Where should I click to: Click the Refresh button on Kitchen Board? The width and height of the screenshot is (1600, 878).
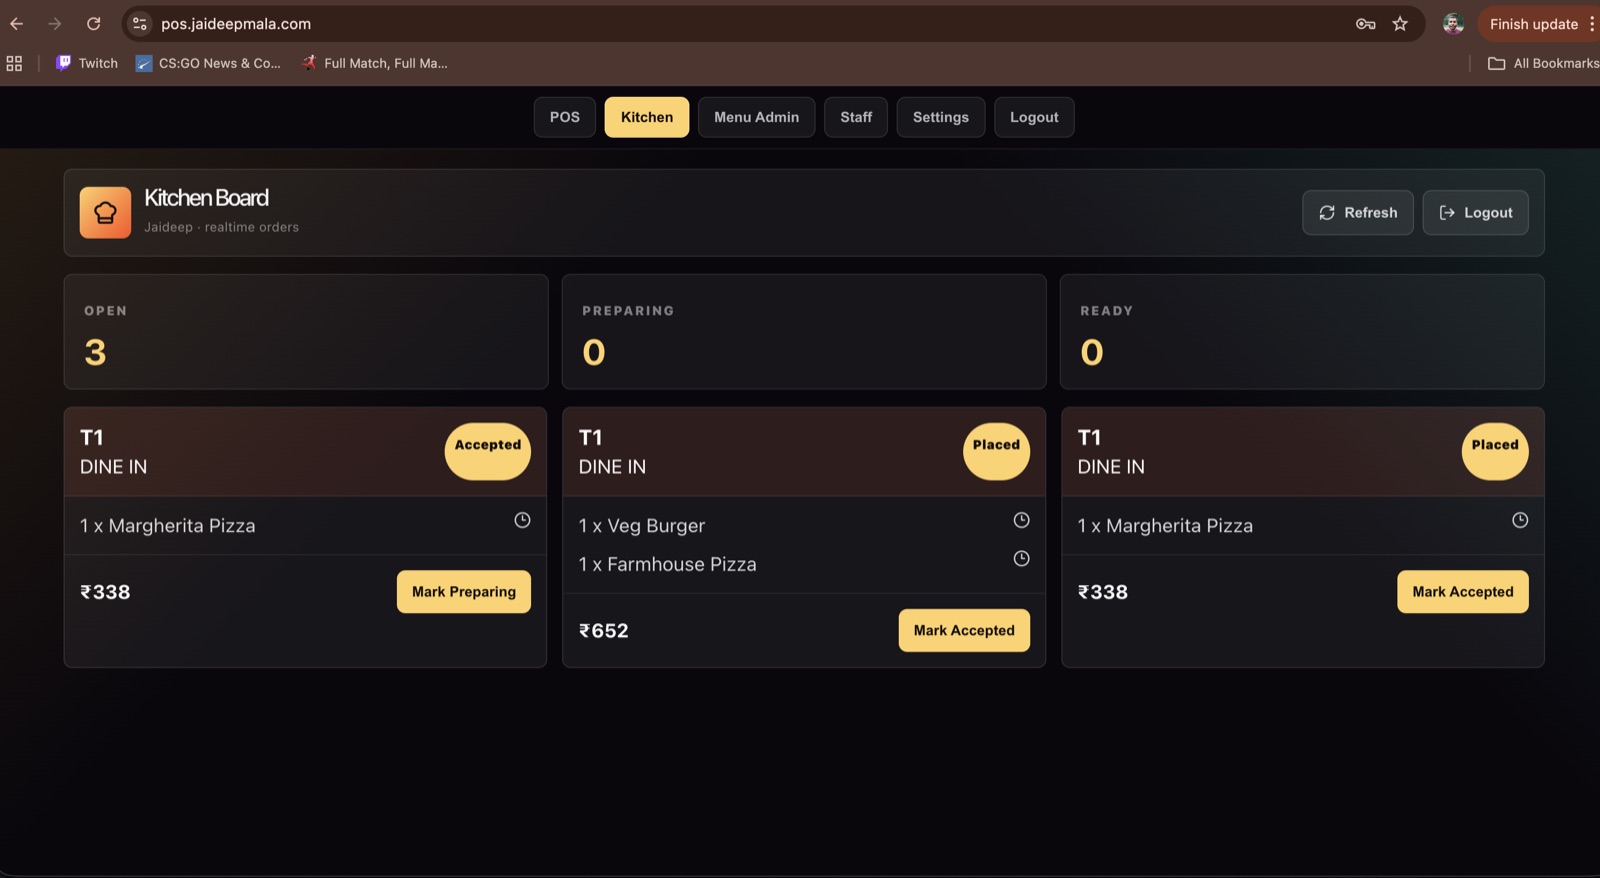click(1358, 213)
